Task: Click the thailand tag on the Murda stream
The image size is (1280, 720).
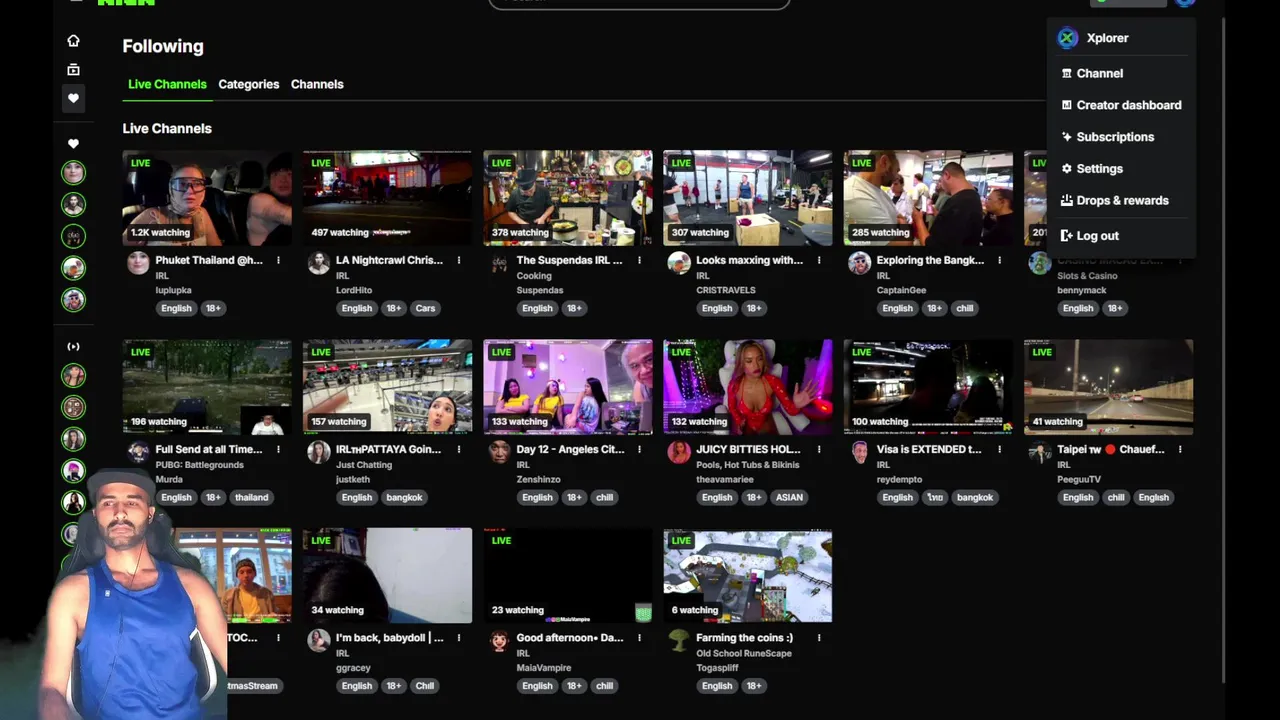Action: coord(251,497)
